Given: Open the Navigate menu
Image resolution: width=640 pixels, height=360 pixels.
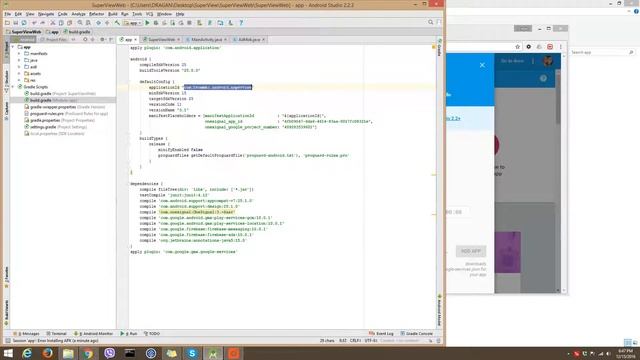Looking at the screenshot, I should click(46, 14).
